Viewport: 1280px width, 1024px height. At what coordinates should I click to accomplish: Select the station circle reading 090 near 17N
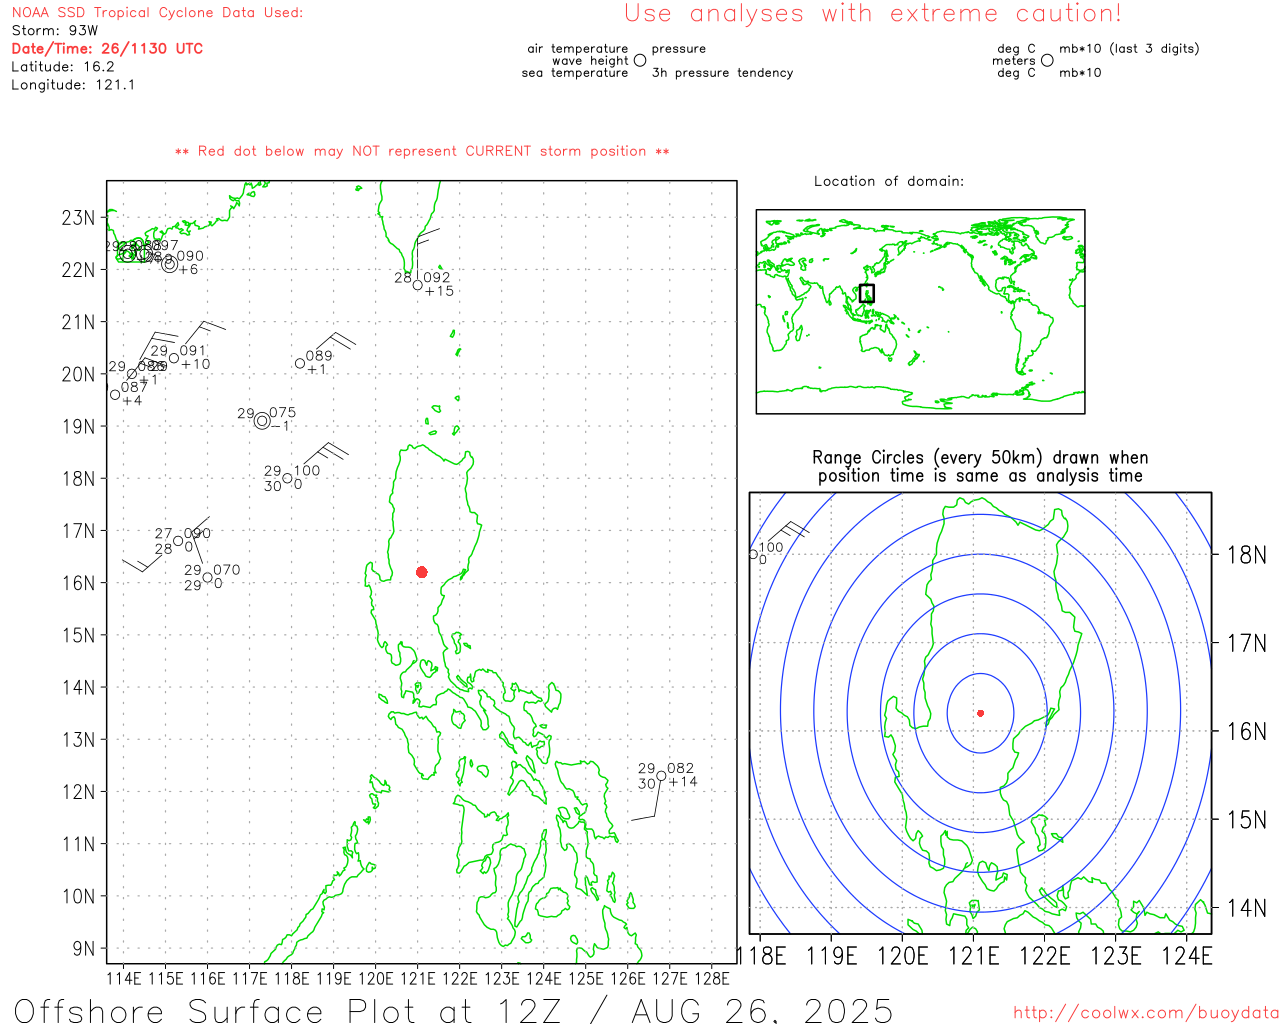[x=178, y=541]
